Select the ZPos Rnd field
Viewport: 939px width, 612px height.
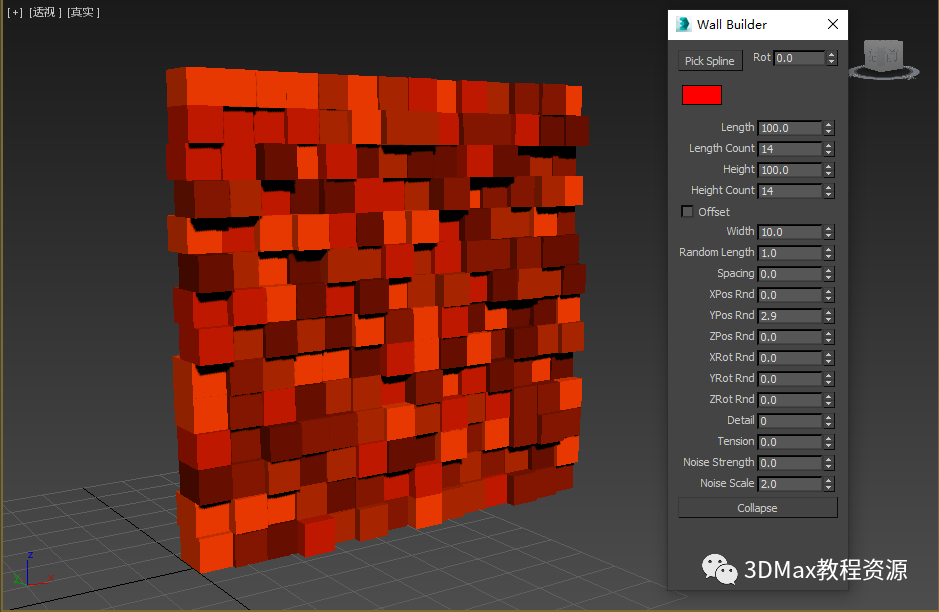[790, 337]
